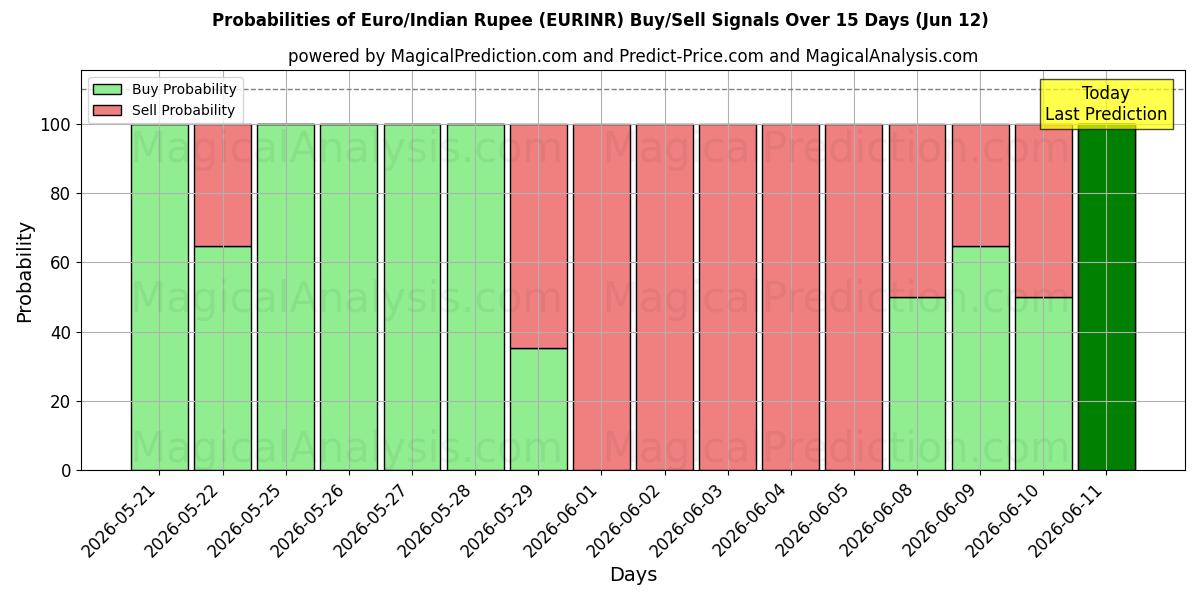Click the 'powered by MagicalPrediction.com' subtitle
1200x600 pixels.
pos(633,56)
